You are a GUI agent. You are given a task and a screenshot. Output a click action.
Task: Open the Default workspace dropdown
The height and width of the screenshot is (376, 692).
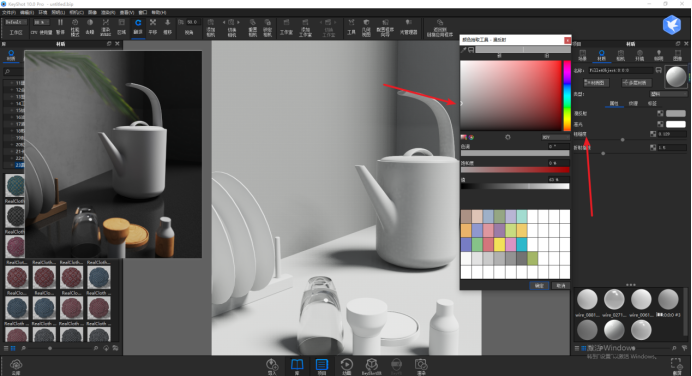click(x=16, y=22)
